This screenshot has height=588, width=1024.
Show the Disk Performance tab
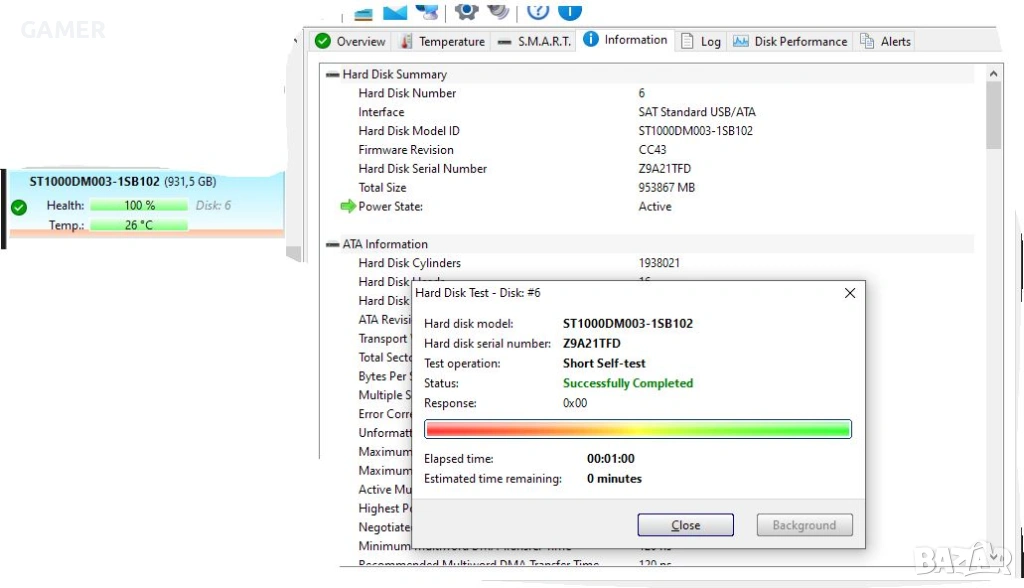(x=790, y=41)
